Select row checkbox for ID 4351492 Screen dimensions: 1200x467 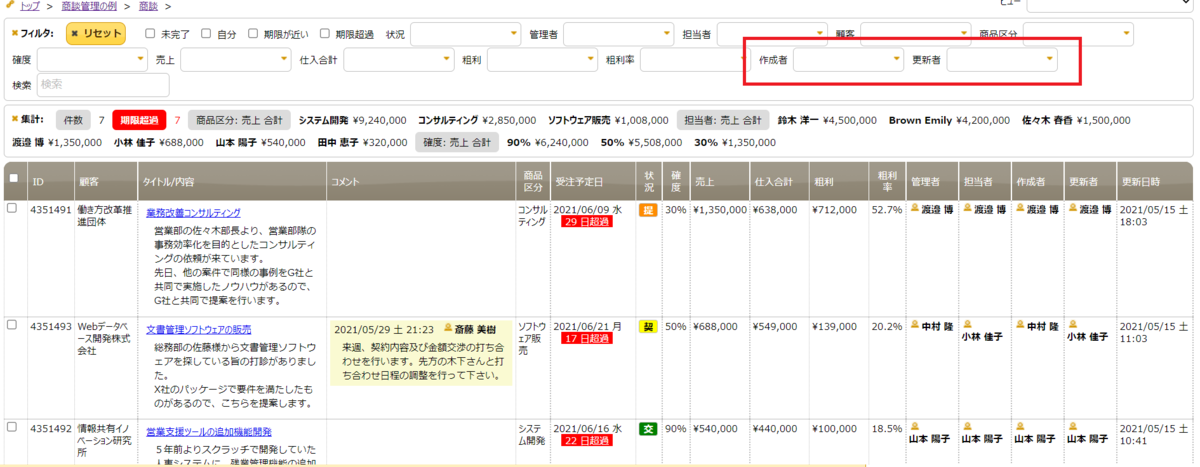point(13,428)
